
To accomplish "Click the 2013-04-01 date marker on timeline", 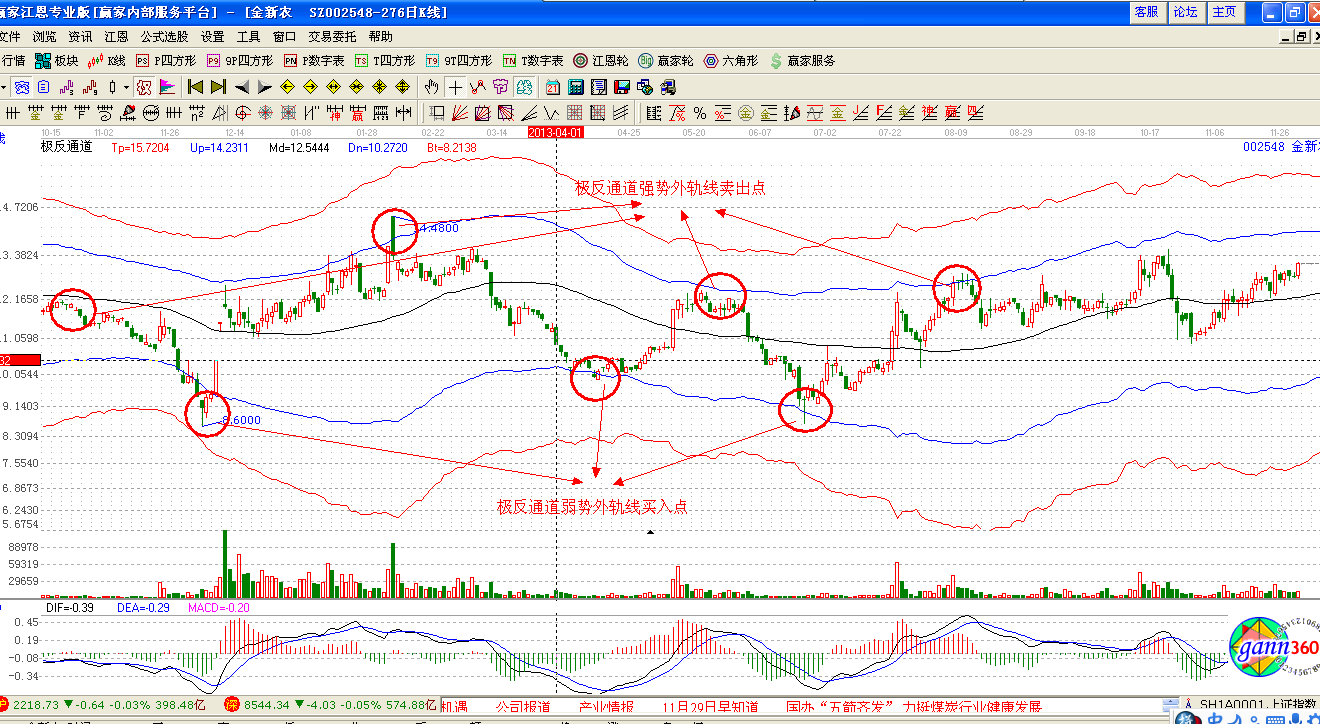I will [x=555, y=132].
